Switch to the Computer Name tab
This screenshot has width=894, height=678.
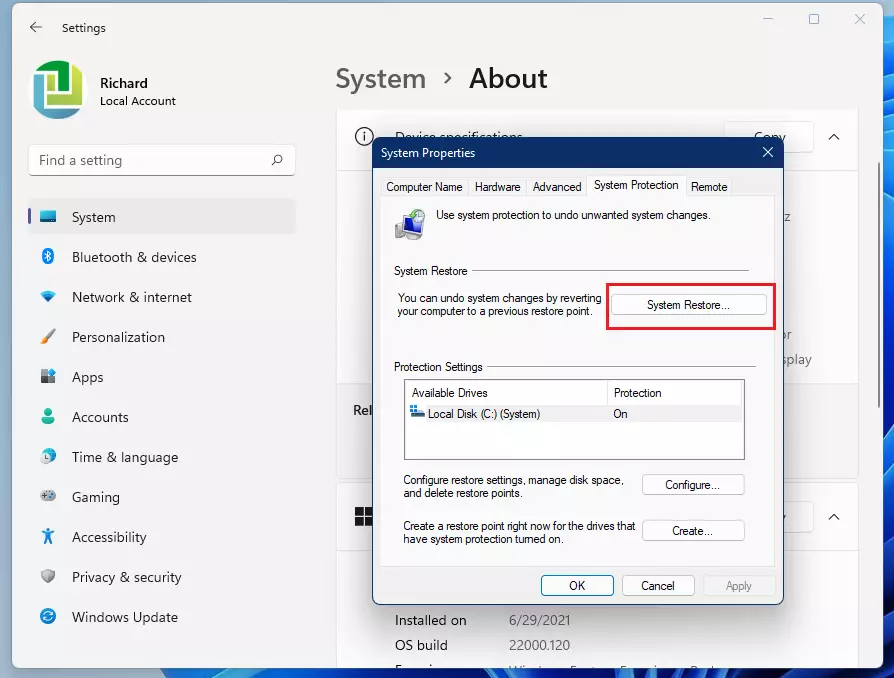(424, 187)
